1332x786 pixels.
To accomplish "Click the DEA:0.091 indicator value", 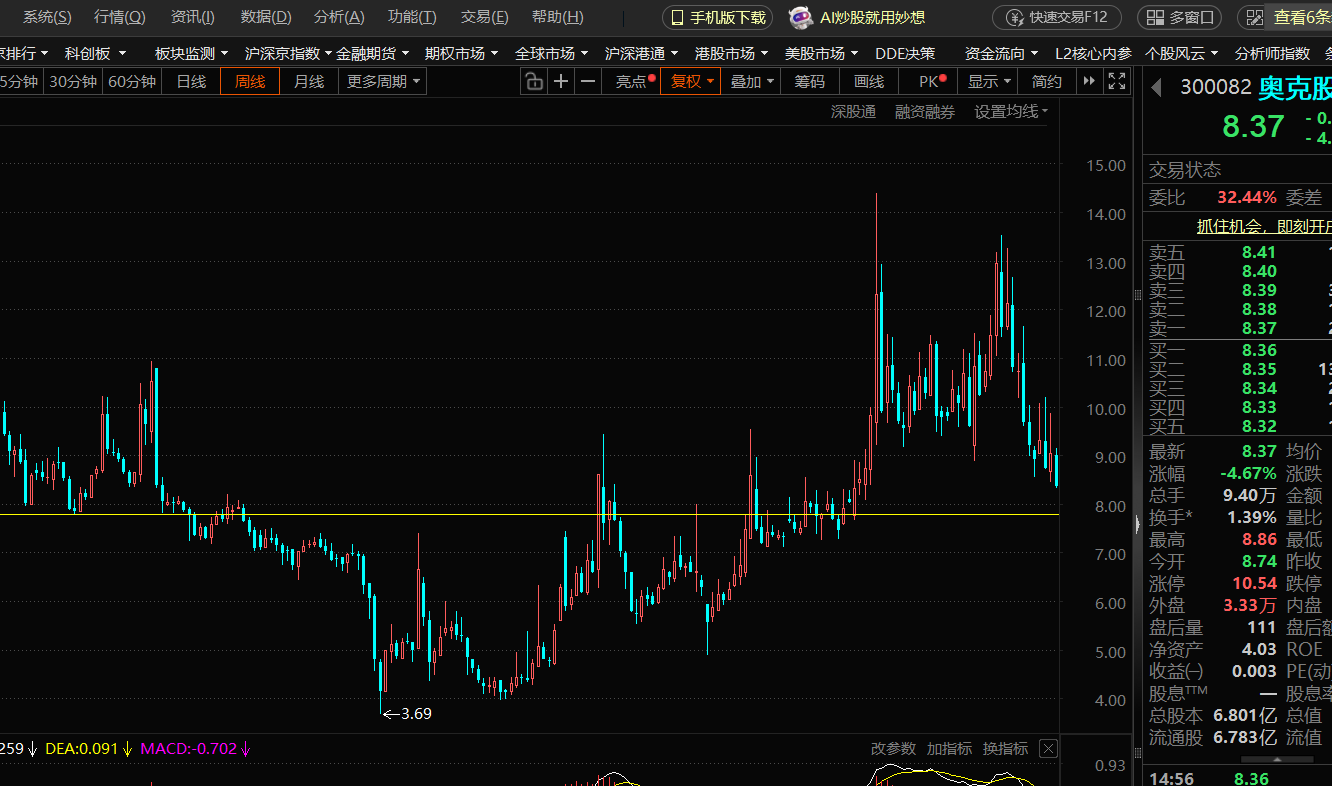I will (x=88, y=748).
